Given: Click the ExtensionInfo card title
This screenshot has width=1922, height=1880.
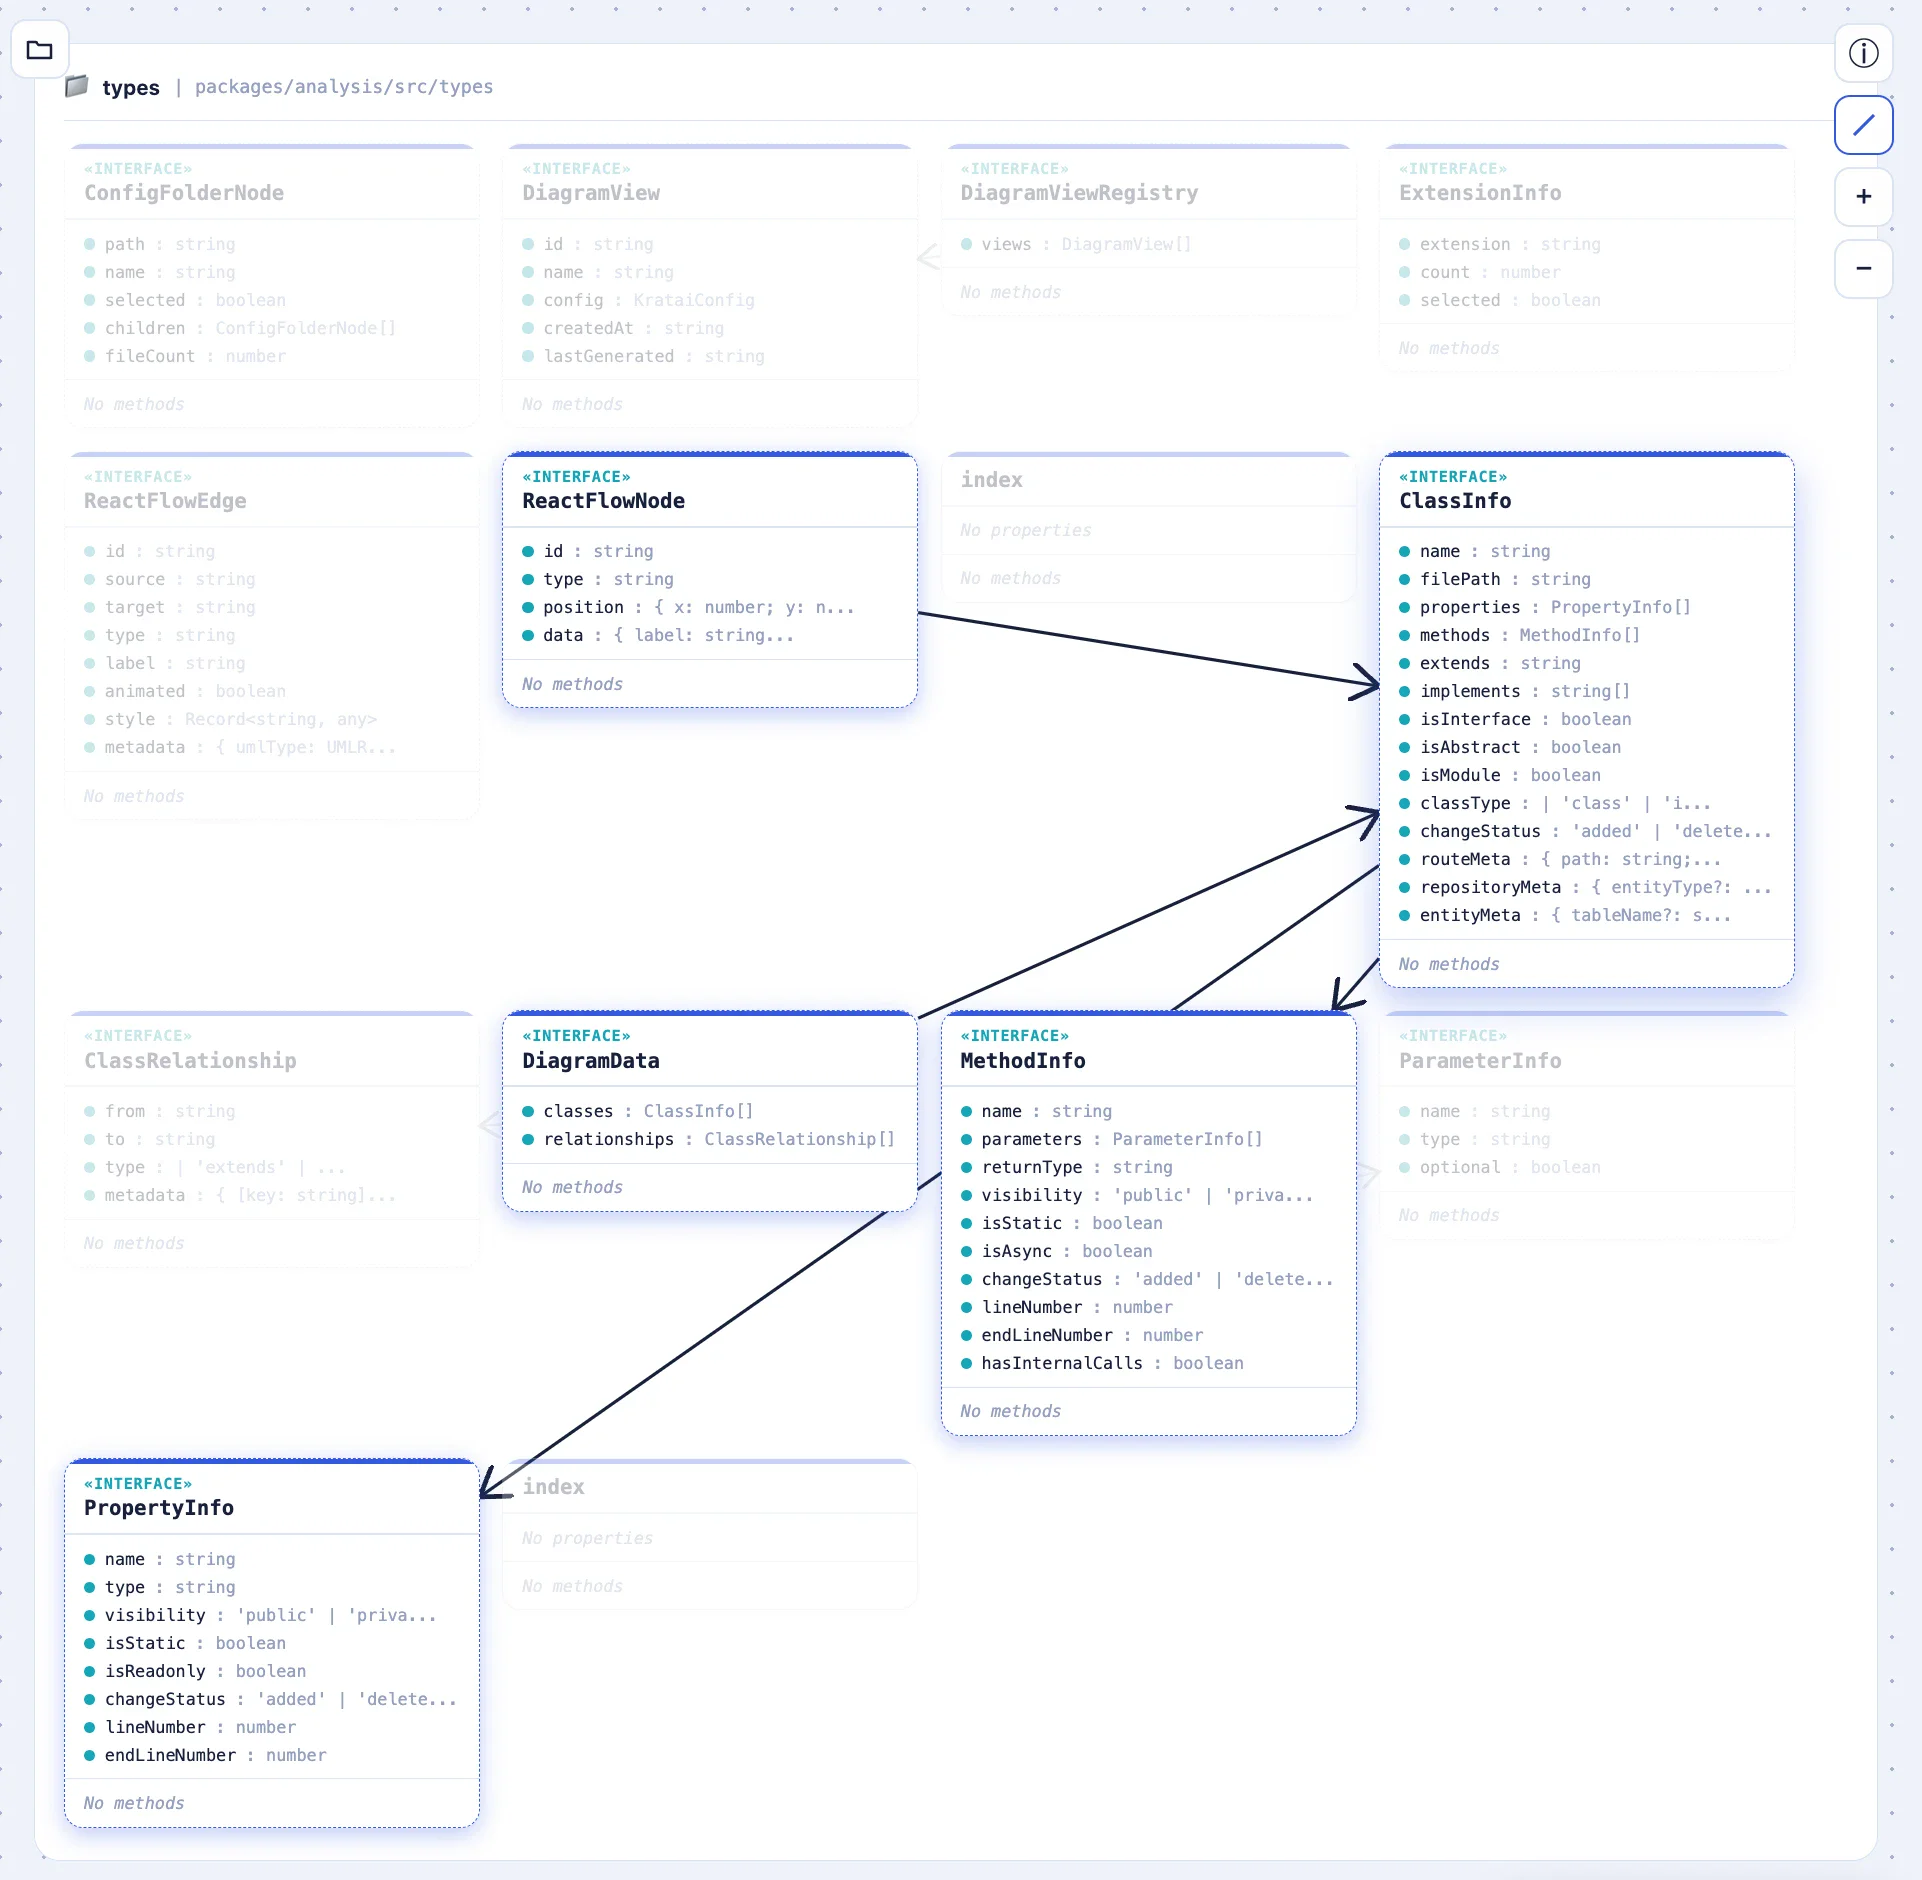Looking at the screenshot, I should click(x=1480, y=193).
